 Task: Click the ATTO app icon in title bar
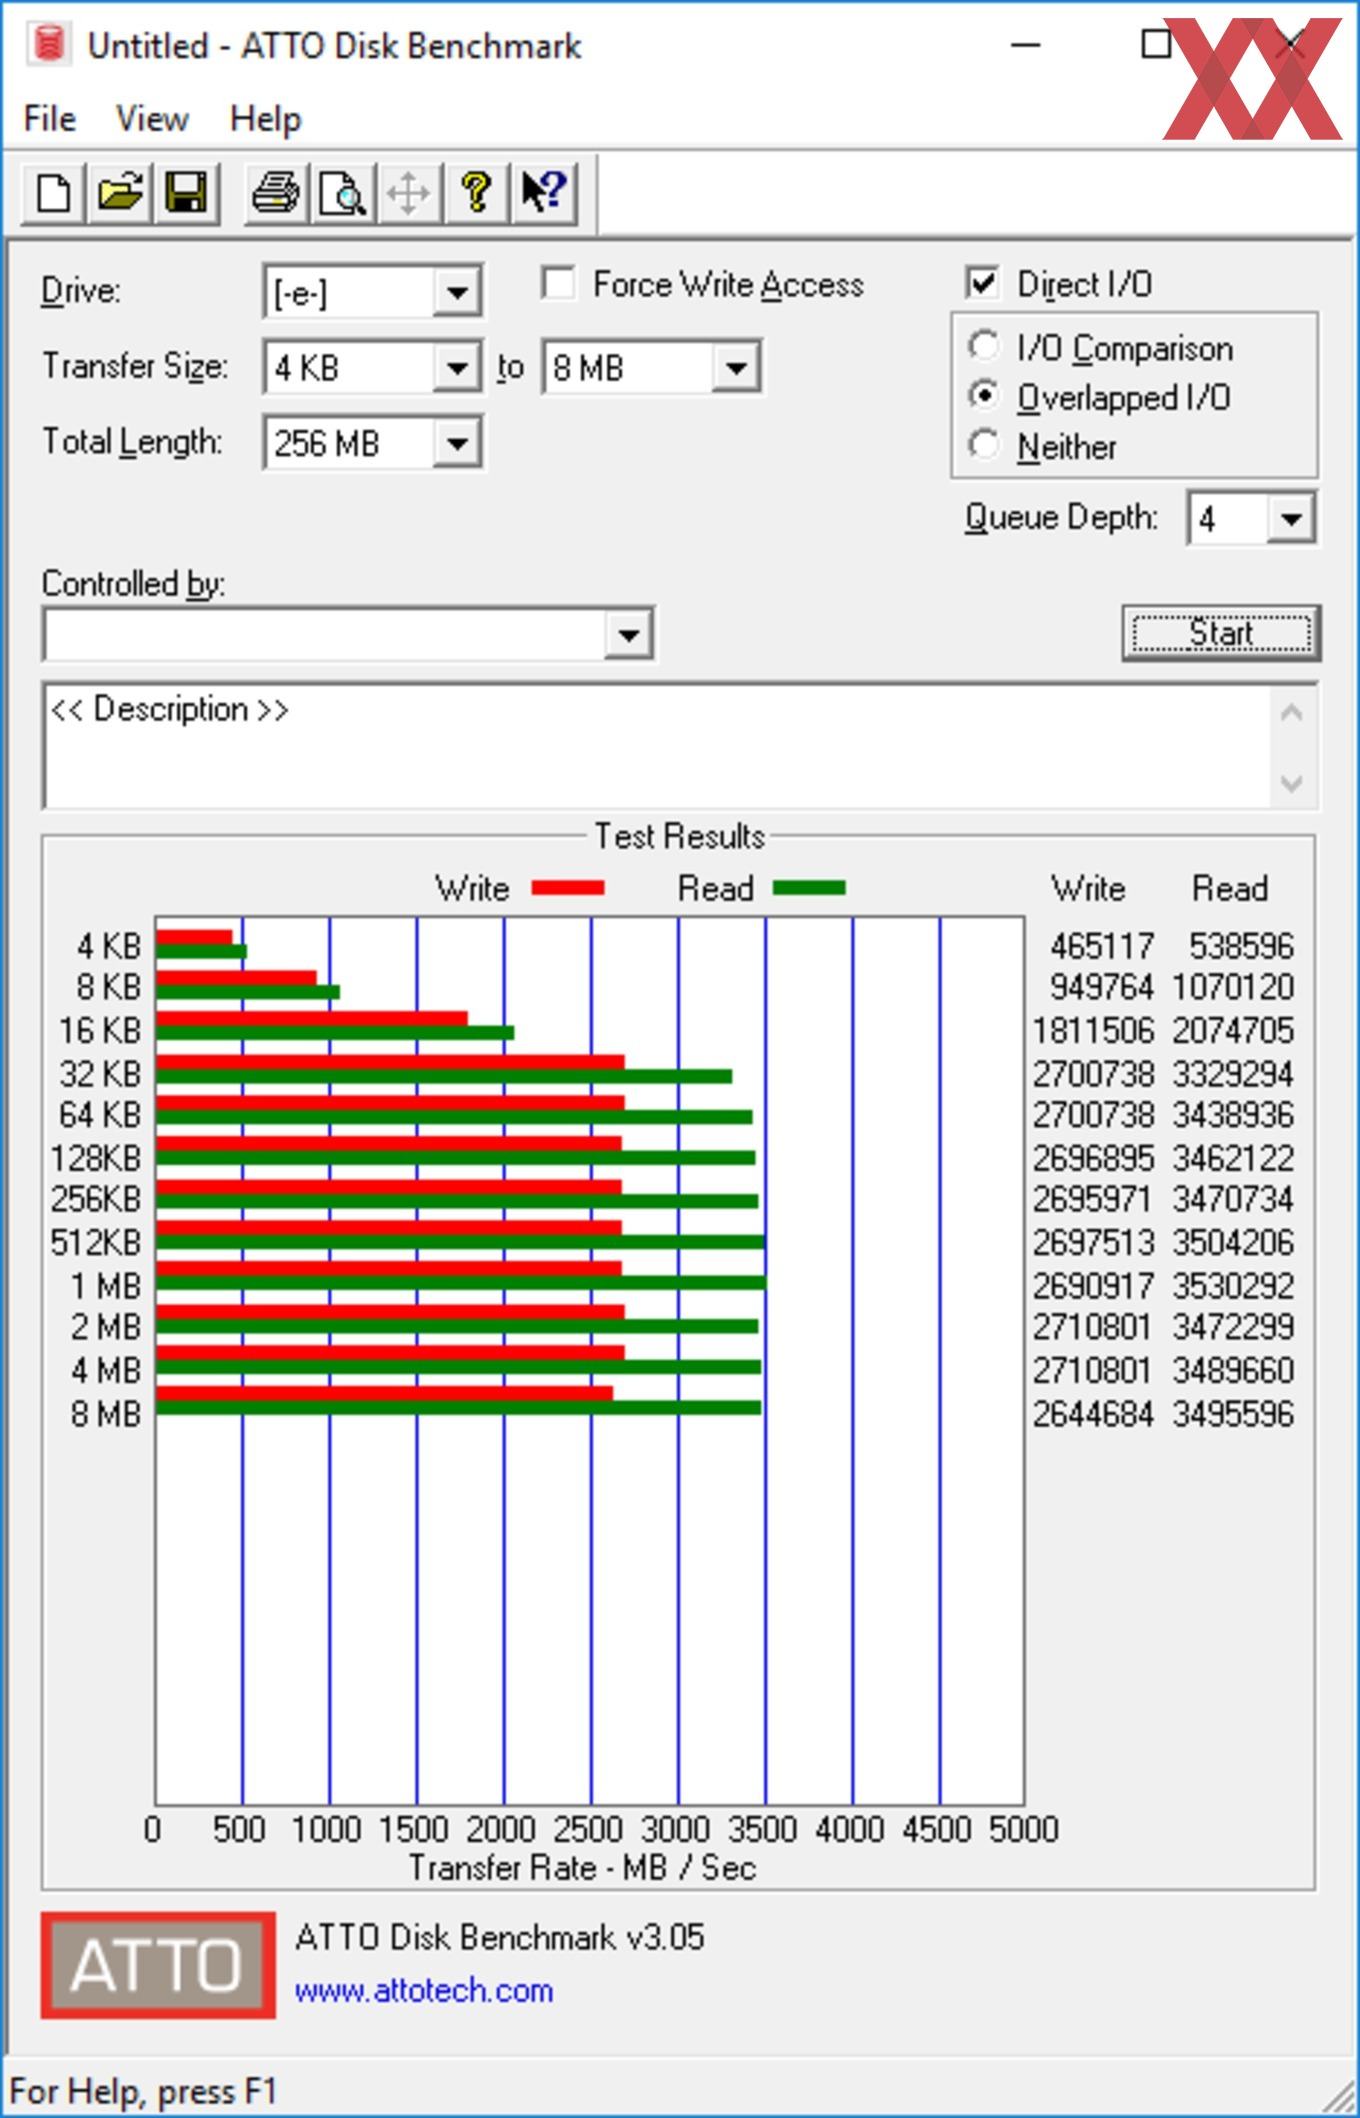pos(49,45)
